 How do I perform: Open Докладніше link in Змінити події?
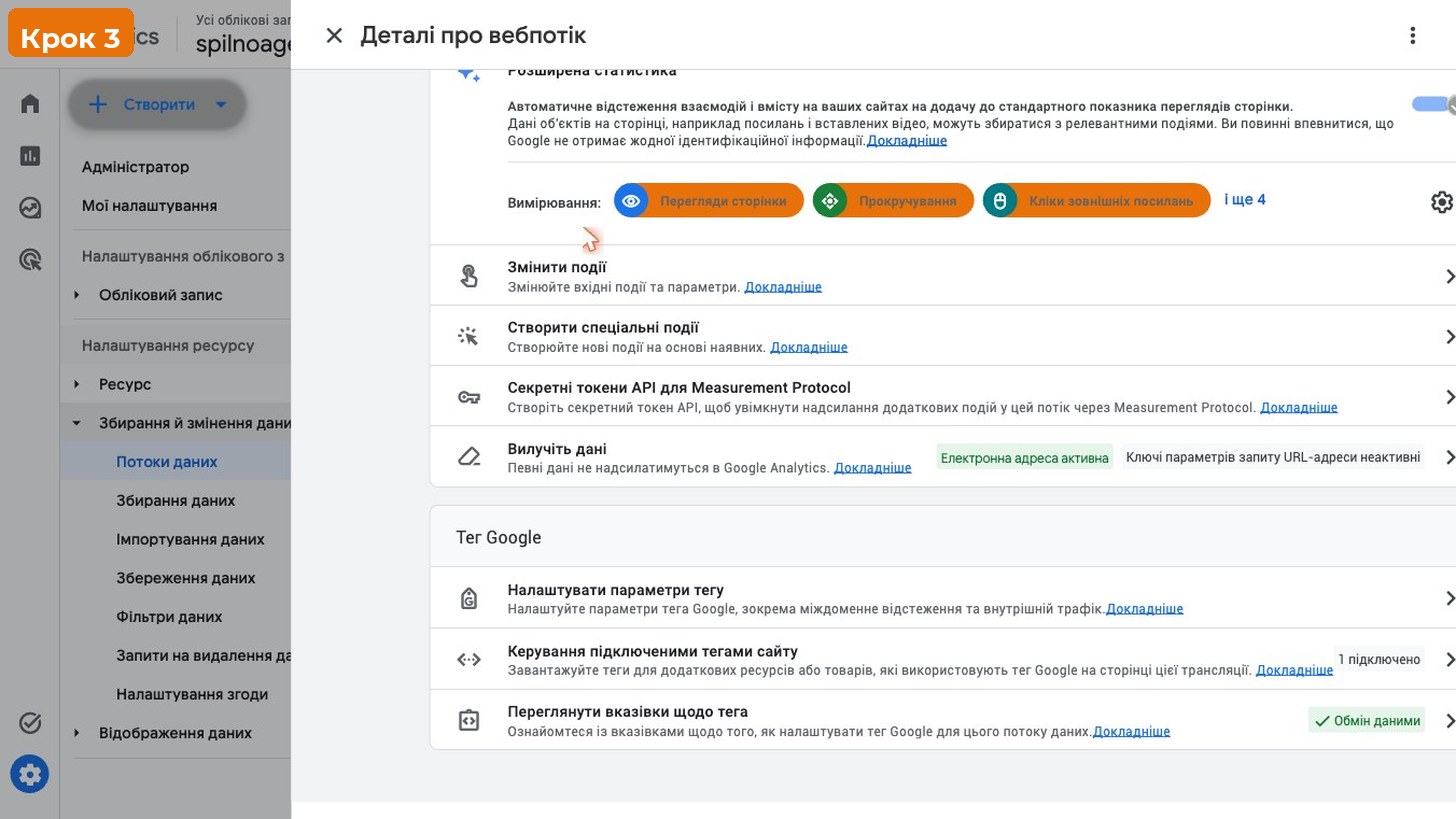[783, 287]
